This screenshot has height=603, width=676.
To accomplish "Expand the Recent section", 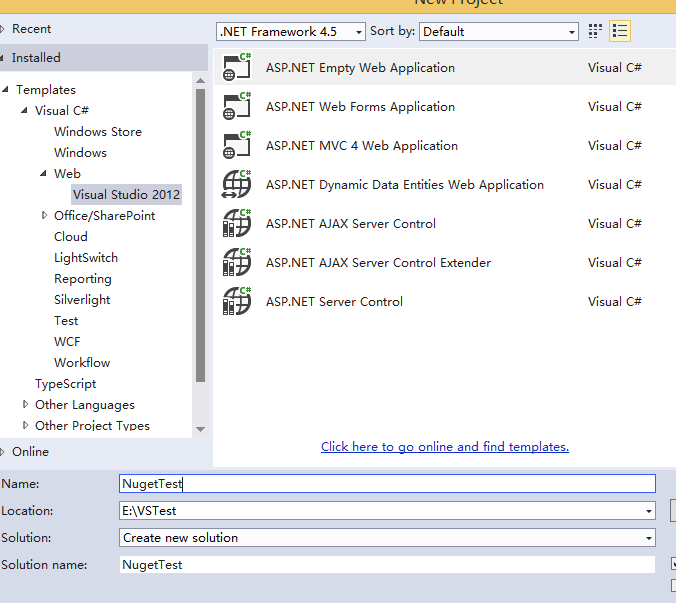I will (x=2, y=29).
